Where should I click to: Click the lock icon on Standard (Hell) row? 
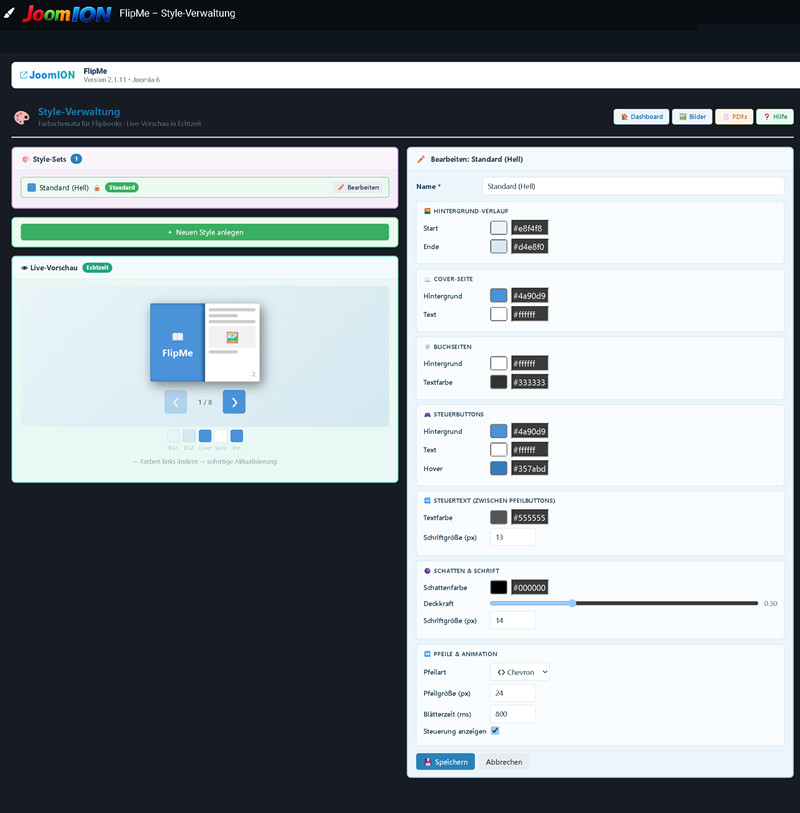coord(97,188)
